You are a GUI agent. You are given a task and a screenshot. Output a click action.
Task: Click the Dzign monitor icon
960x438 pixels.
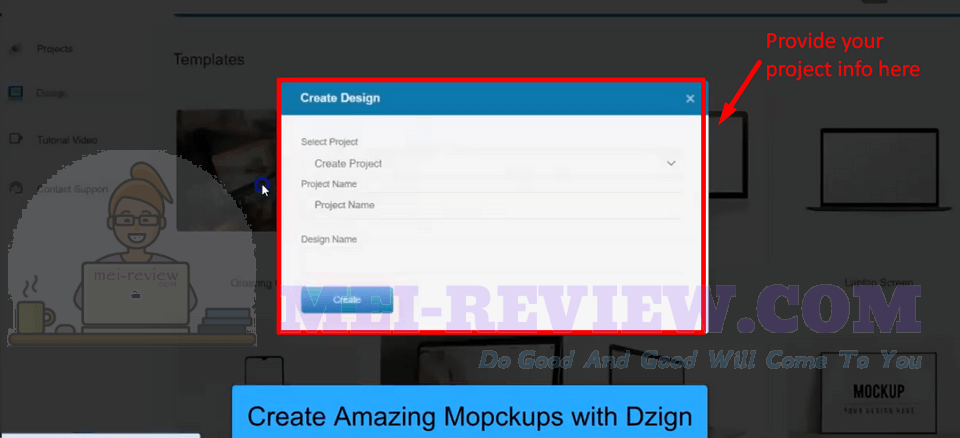point(16,93)
